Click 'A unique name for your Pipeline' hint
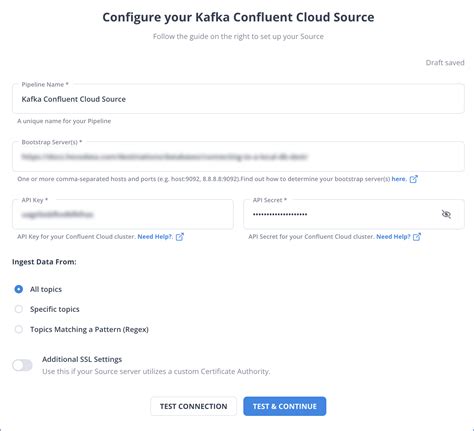 coord(64,121)
